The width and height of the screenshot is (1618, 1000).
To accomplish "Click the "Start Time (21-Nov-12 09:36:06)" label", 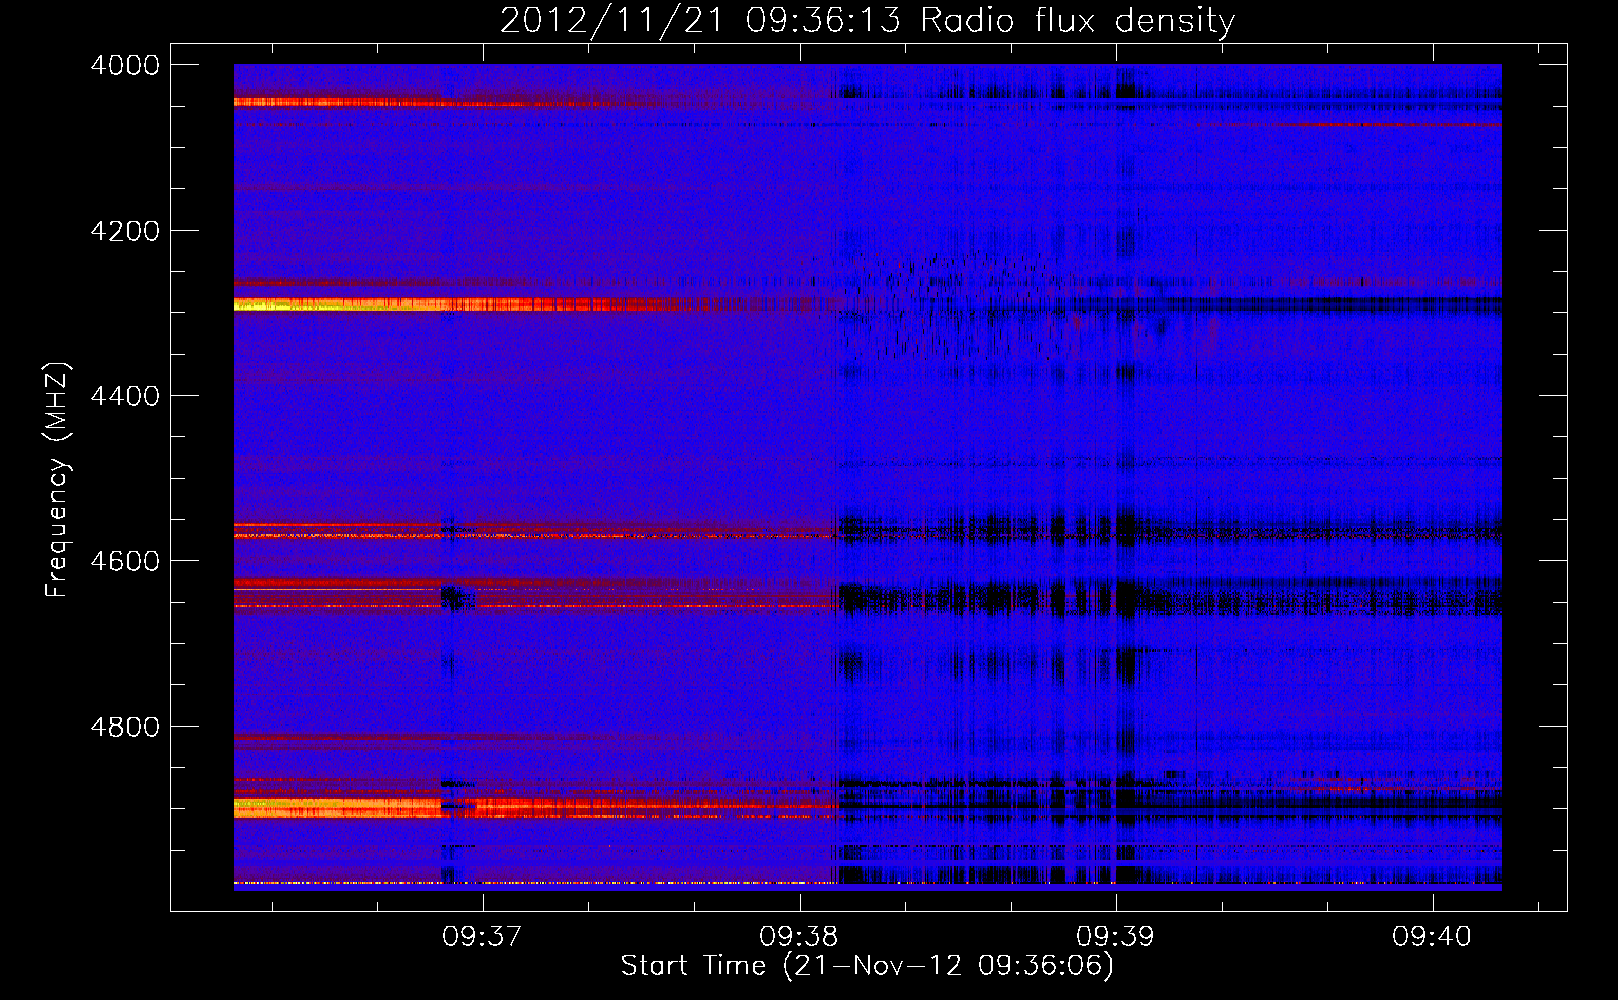I will (x=867, y=966).
